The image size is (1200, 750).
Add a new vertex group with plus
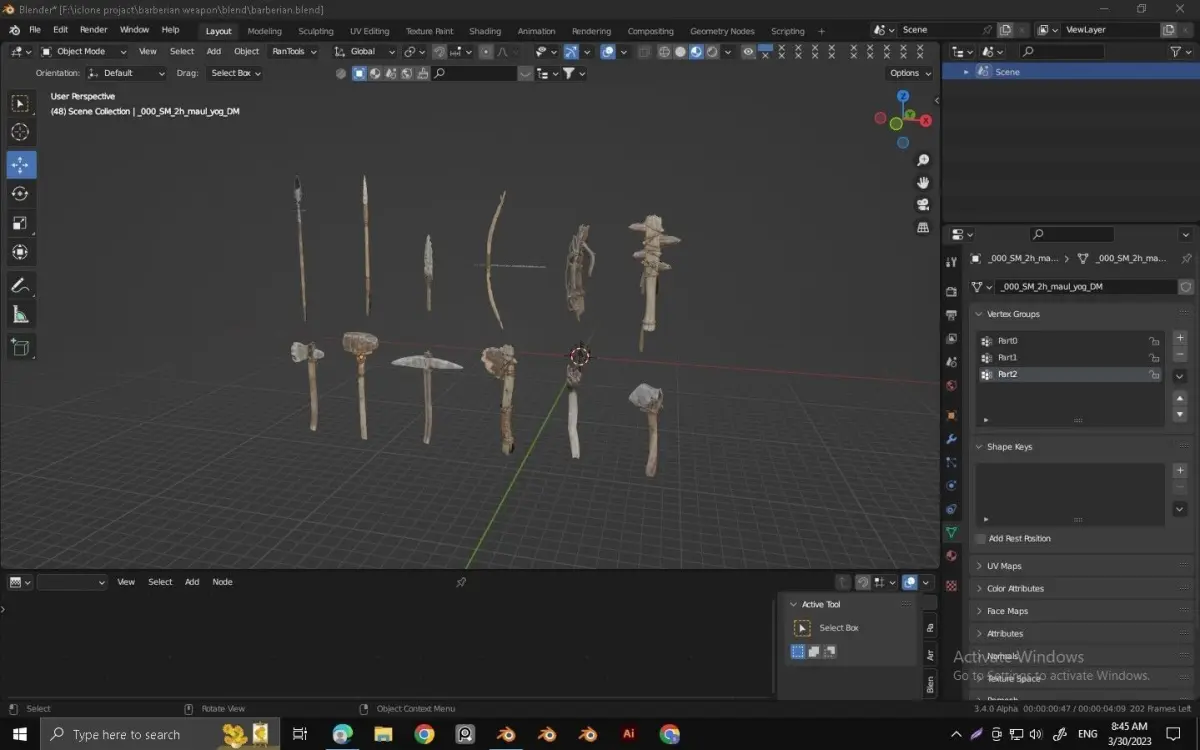click(x=1179, y=339)
